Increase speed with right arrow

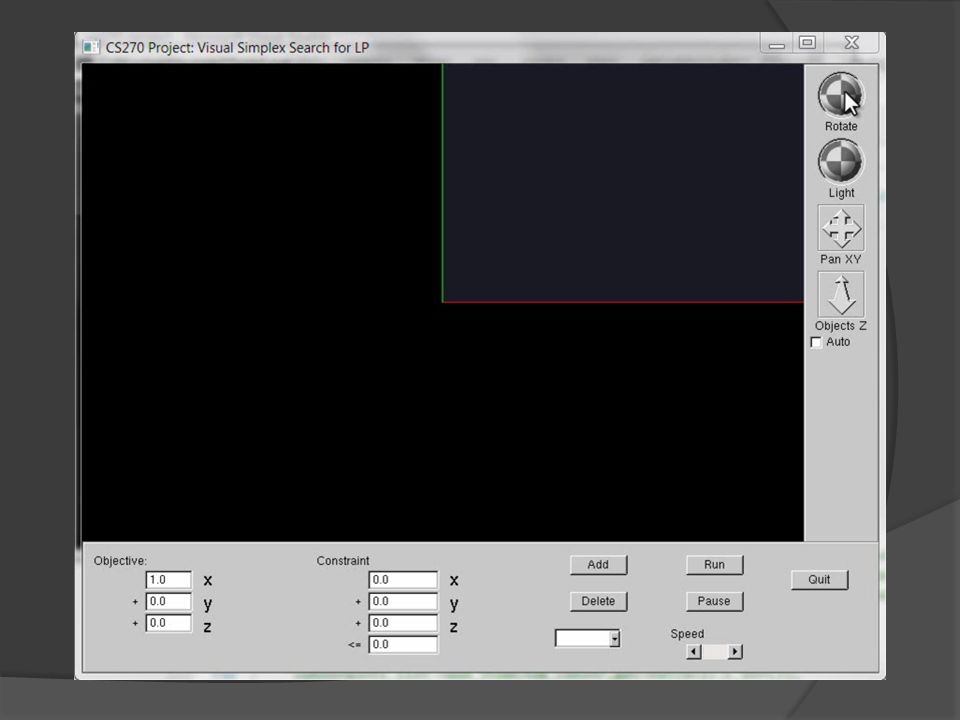click(735, 651)
